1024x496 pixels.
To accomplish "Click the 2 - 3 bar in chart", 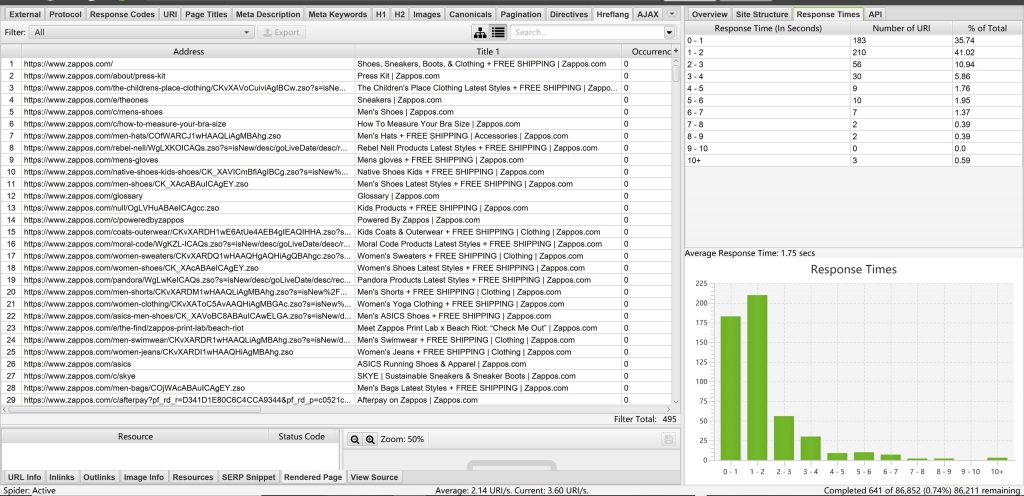I will coord(784,437).
